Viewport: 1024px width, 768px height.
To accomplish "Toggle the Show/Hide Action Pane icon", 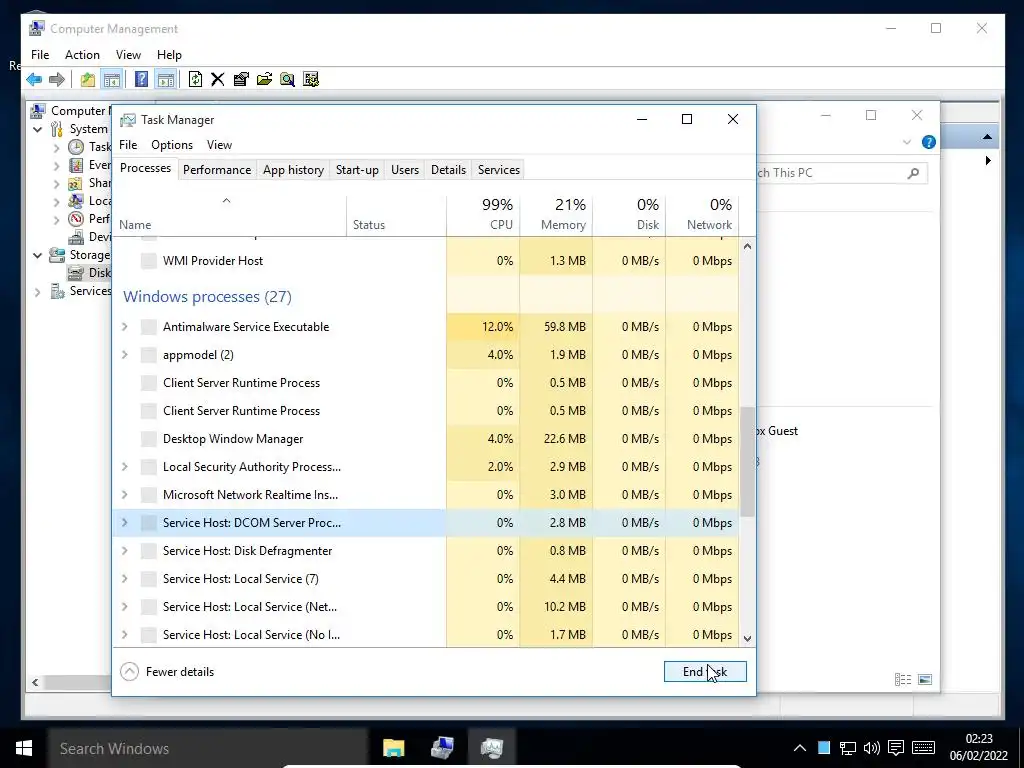I will coord(165,80).
